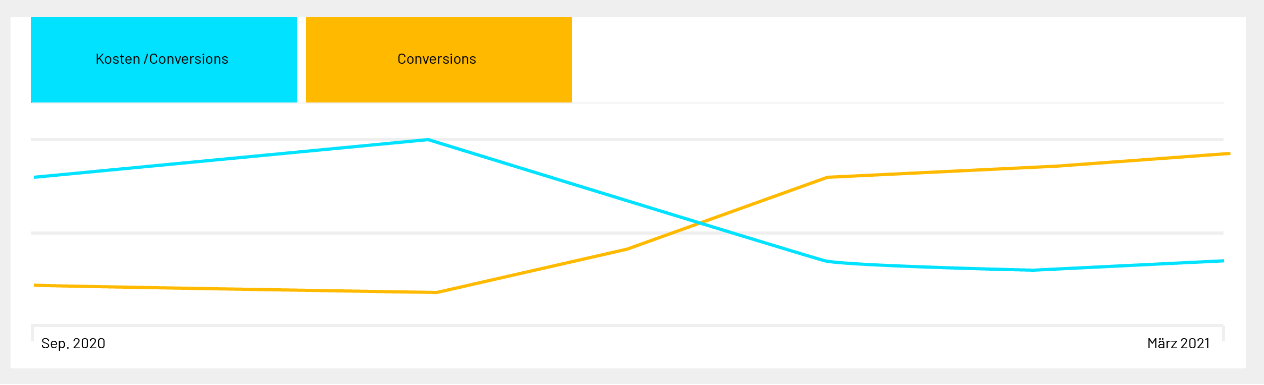Click the März 2021 axis label
Viewport: 1264px width, 385px height.
(1178, 343)
